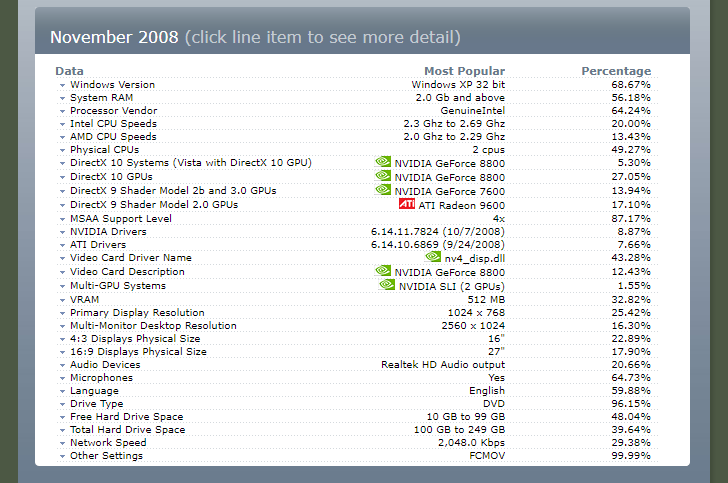Expand the Processor Vendor arrow
The height and width of the screenshot is (483, 728).
pos(62,111)
